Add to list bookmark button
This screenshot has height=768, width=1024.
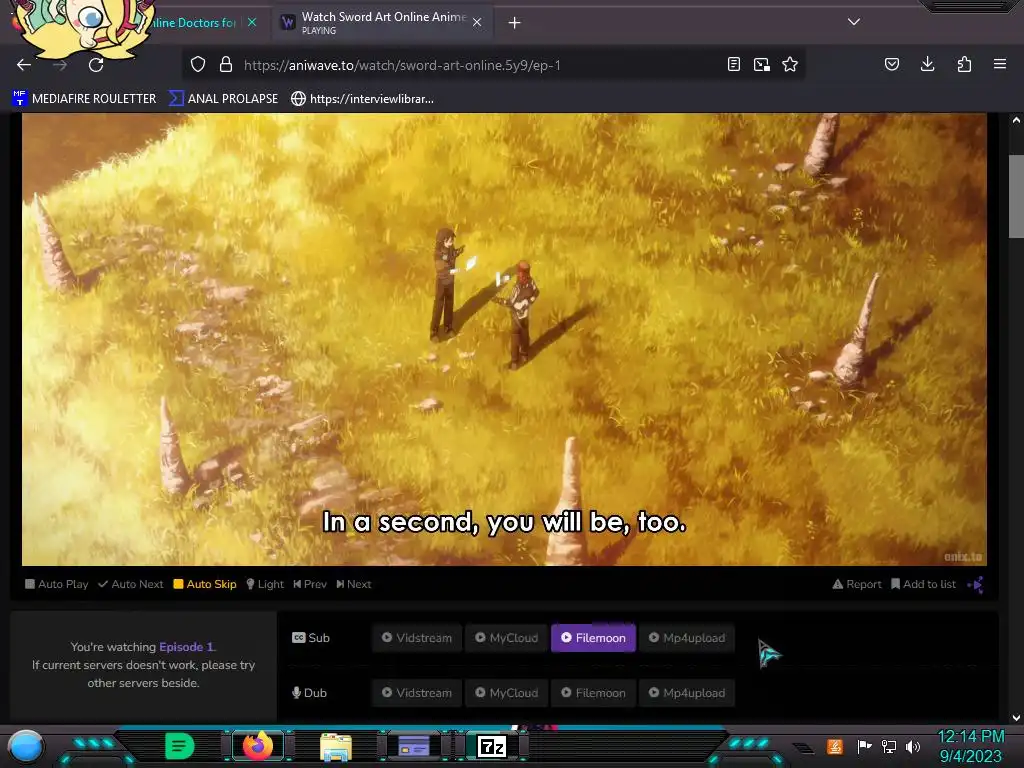[x=923, y=584]
